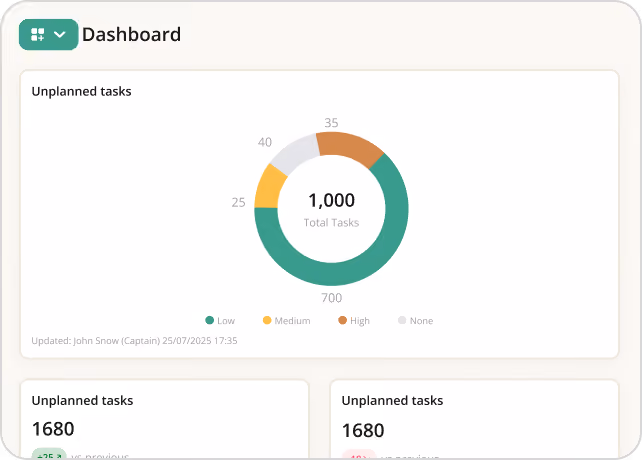The height and width of the screenshot is (460, 642).
Task: Toggle the Medium legend entry
Action: click(x=287, y=320)
